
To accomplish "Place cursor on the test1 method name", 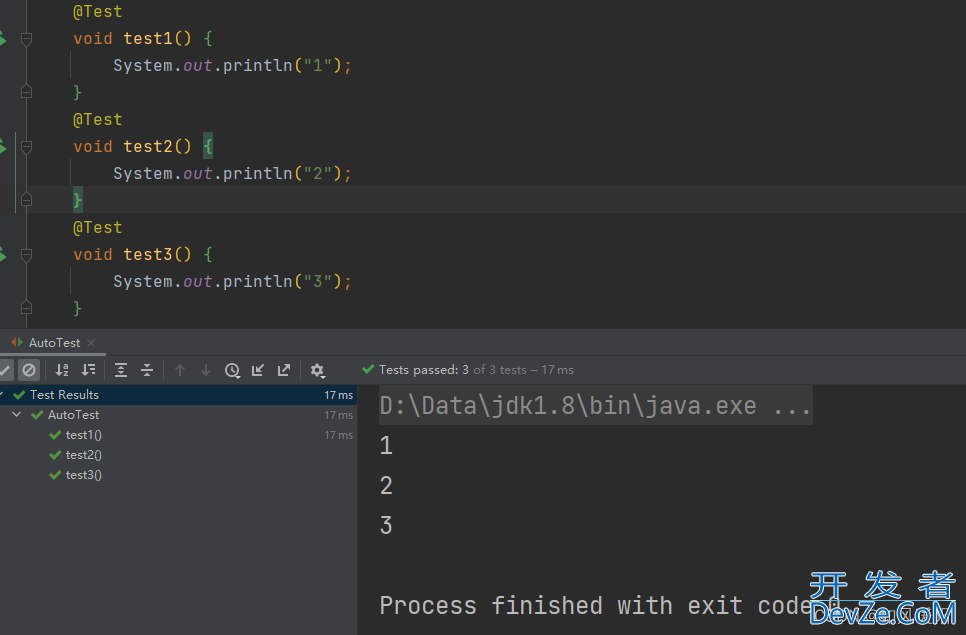I will (x=148, y=39).
